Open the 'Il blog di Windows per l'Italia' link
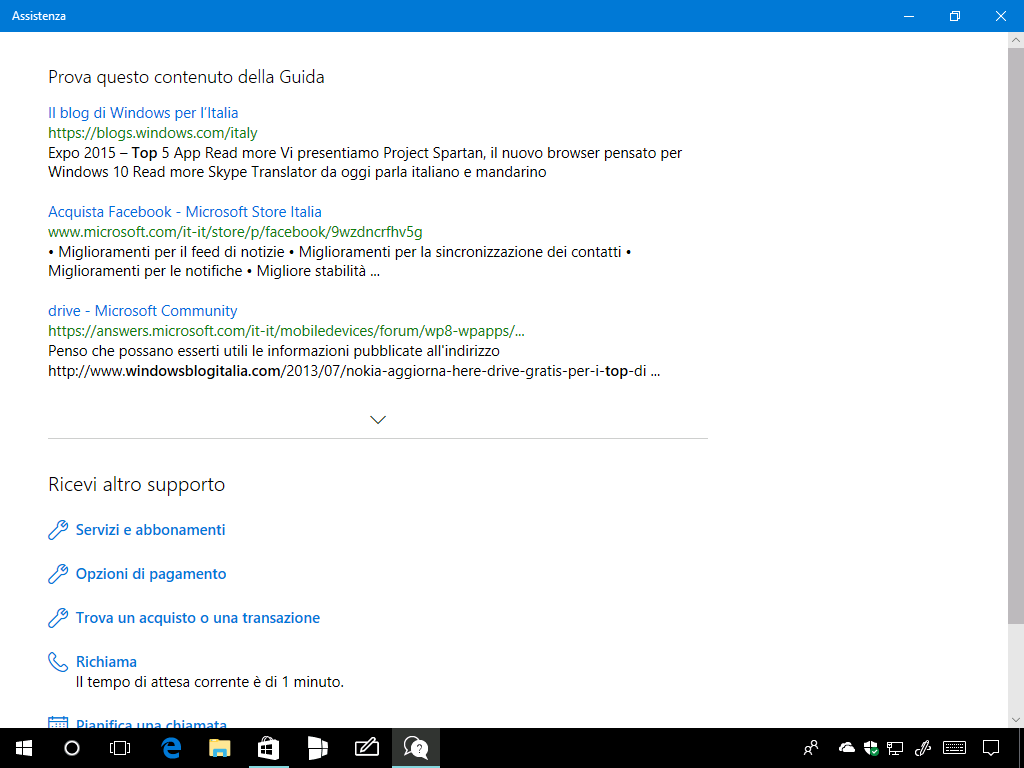 click(x=143, y=113)
